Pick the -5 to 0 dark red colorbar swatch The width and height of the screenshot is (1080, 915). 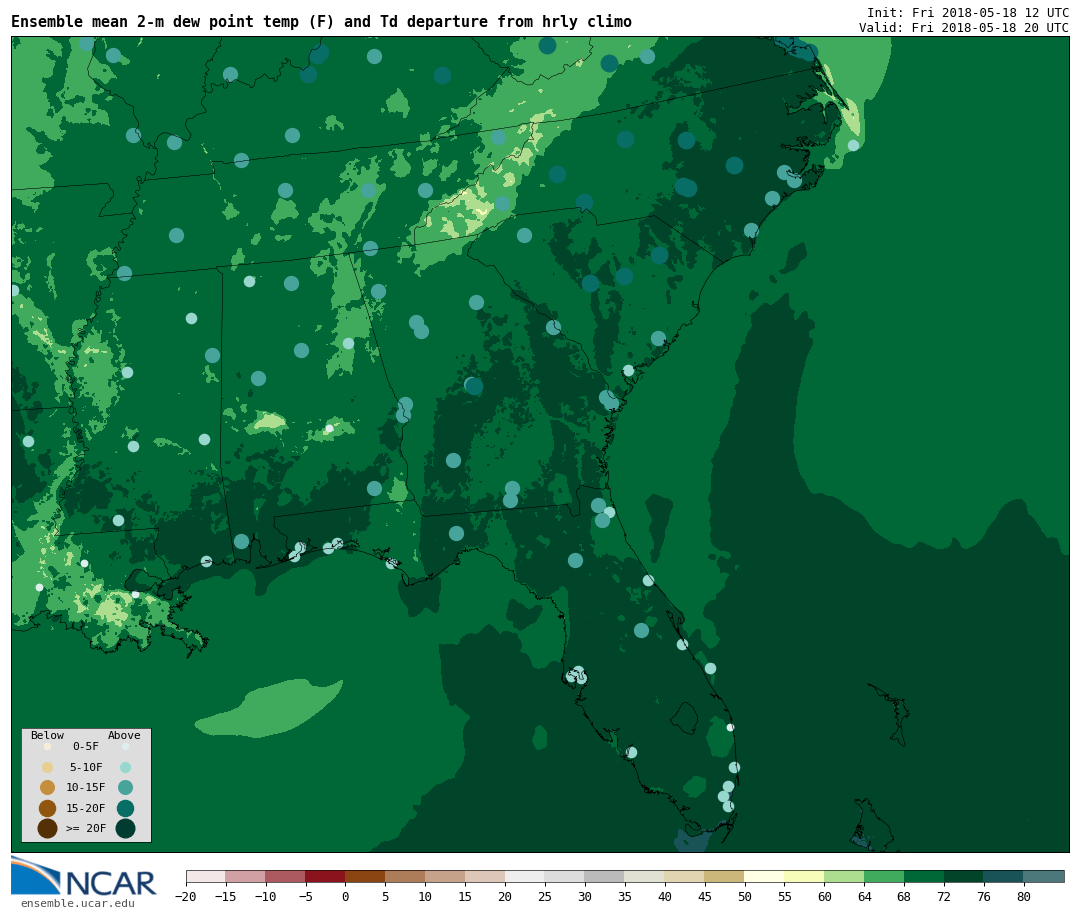[x=325, y=876]
